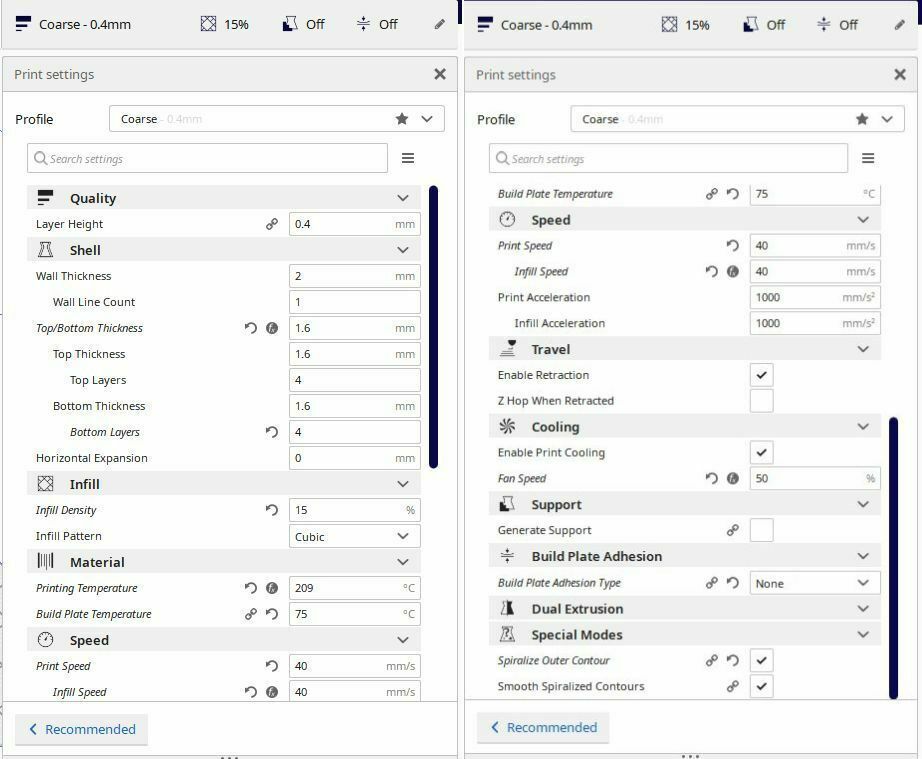Image resolution: width=922 pixels, height=759 pixels.
Task: Reset Infill Density with the revert arrow
Action: point(271,510)
